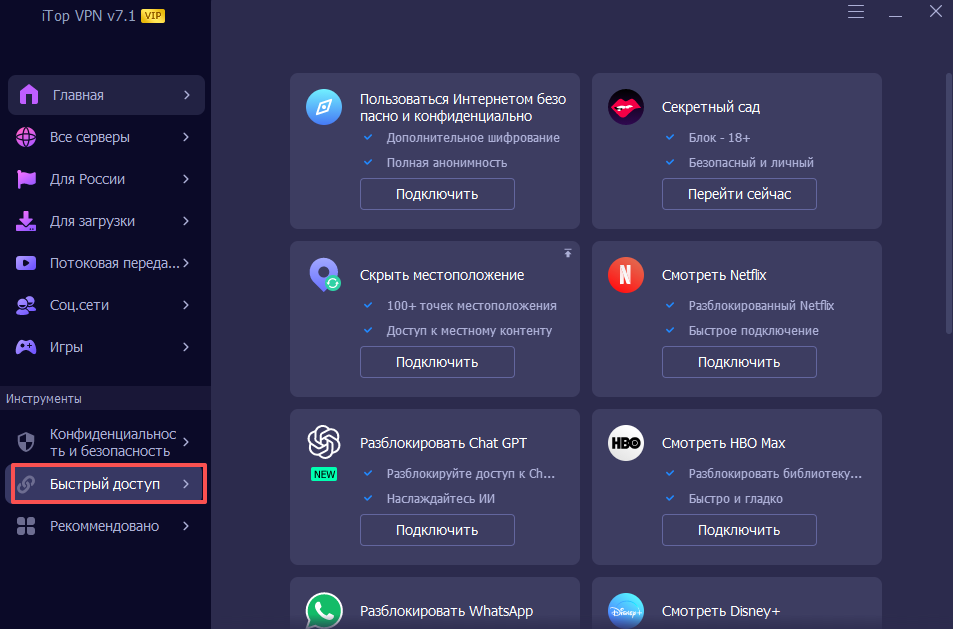Click the Netflix logo icon
This screenshot has height=629, width=953.
(626, 275)
